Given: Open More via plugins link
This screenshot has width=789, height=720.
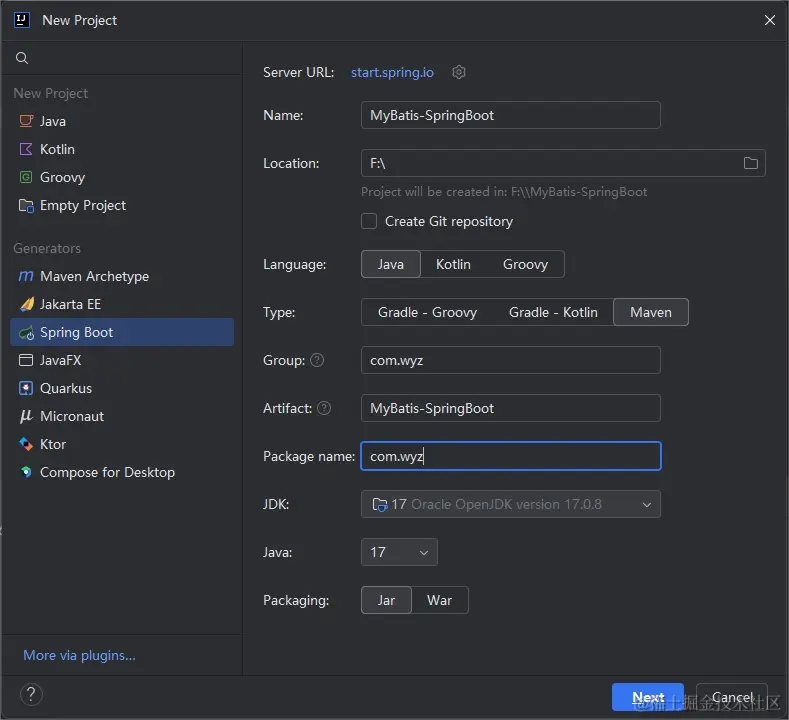Looking at the screenshot, I should coord(79,655).
